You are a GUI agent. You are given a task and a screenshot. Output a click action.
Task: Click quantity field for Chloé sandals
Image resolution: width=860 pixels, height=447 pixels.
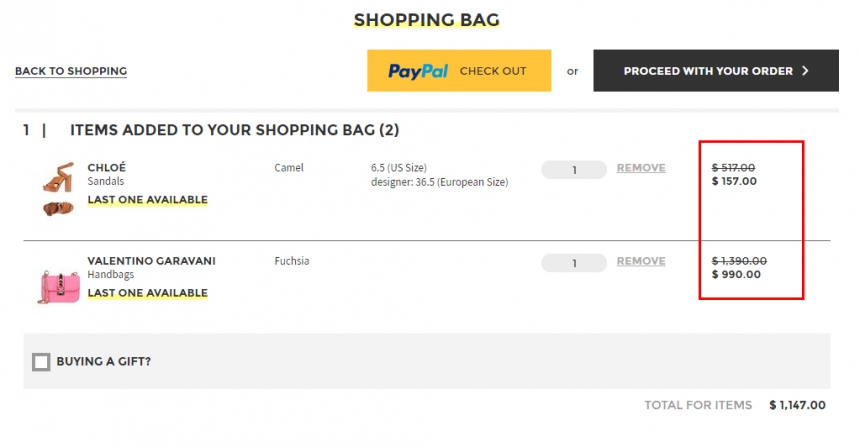(574, 170)
